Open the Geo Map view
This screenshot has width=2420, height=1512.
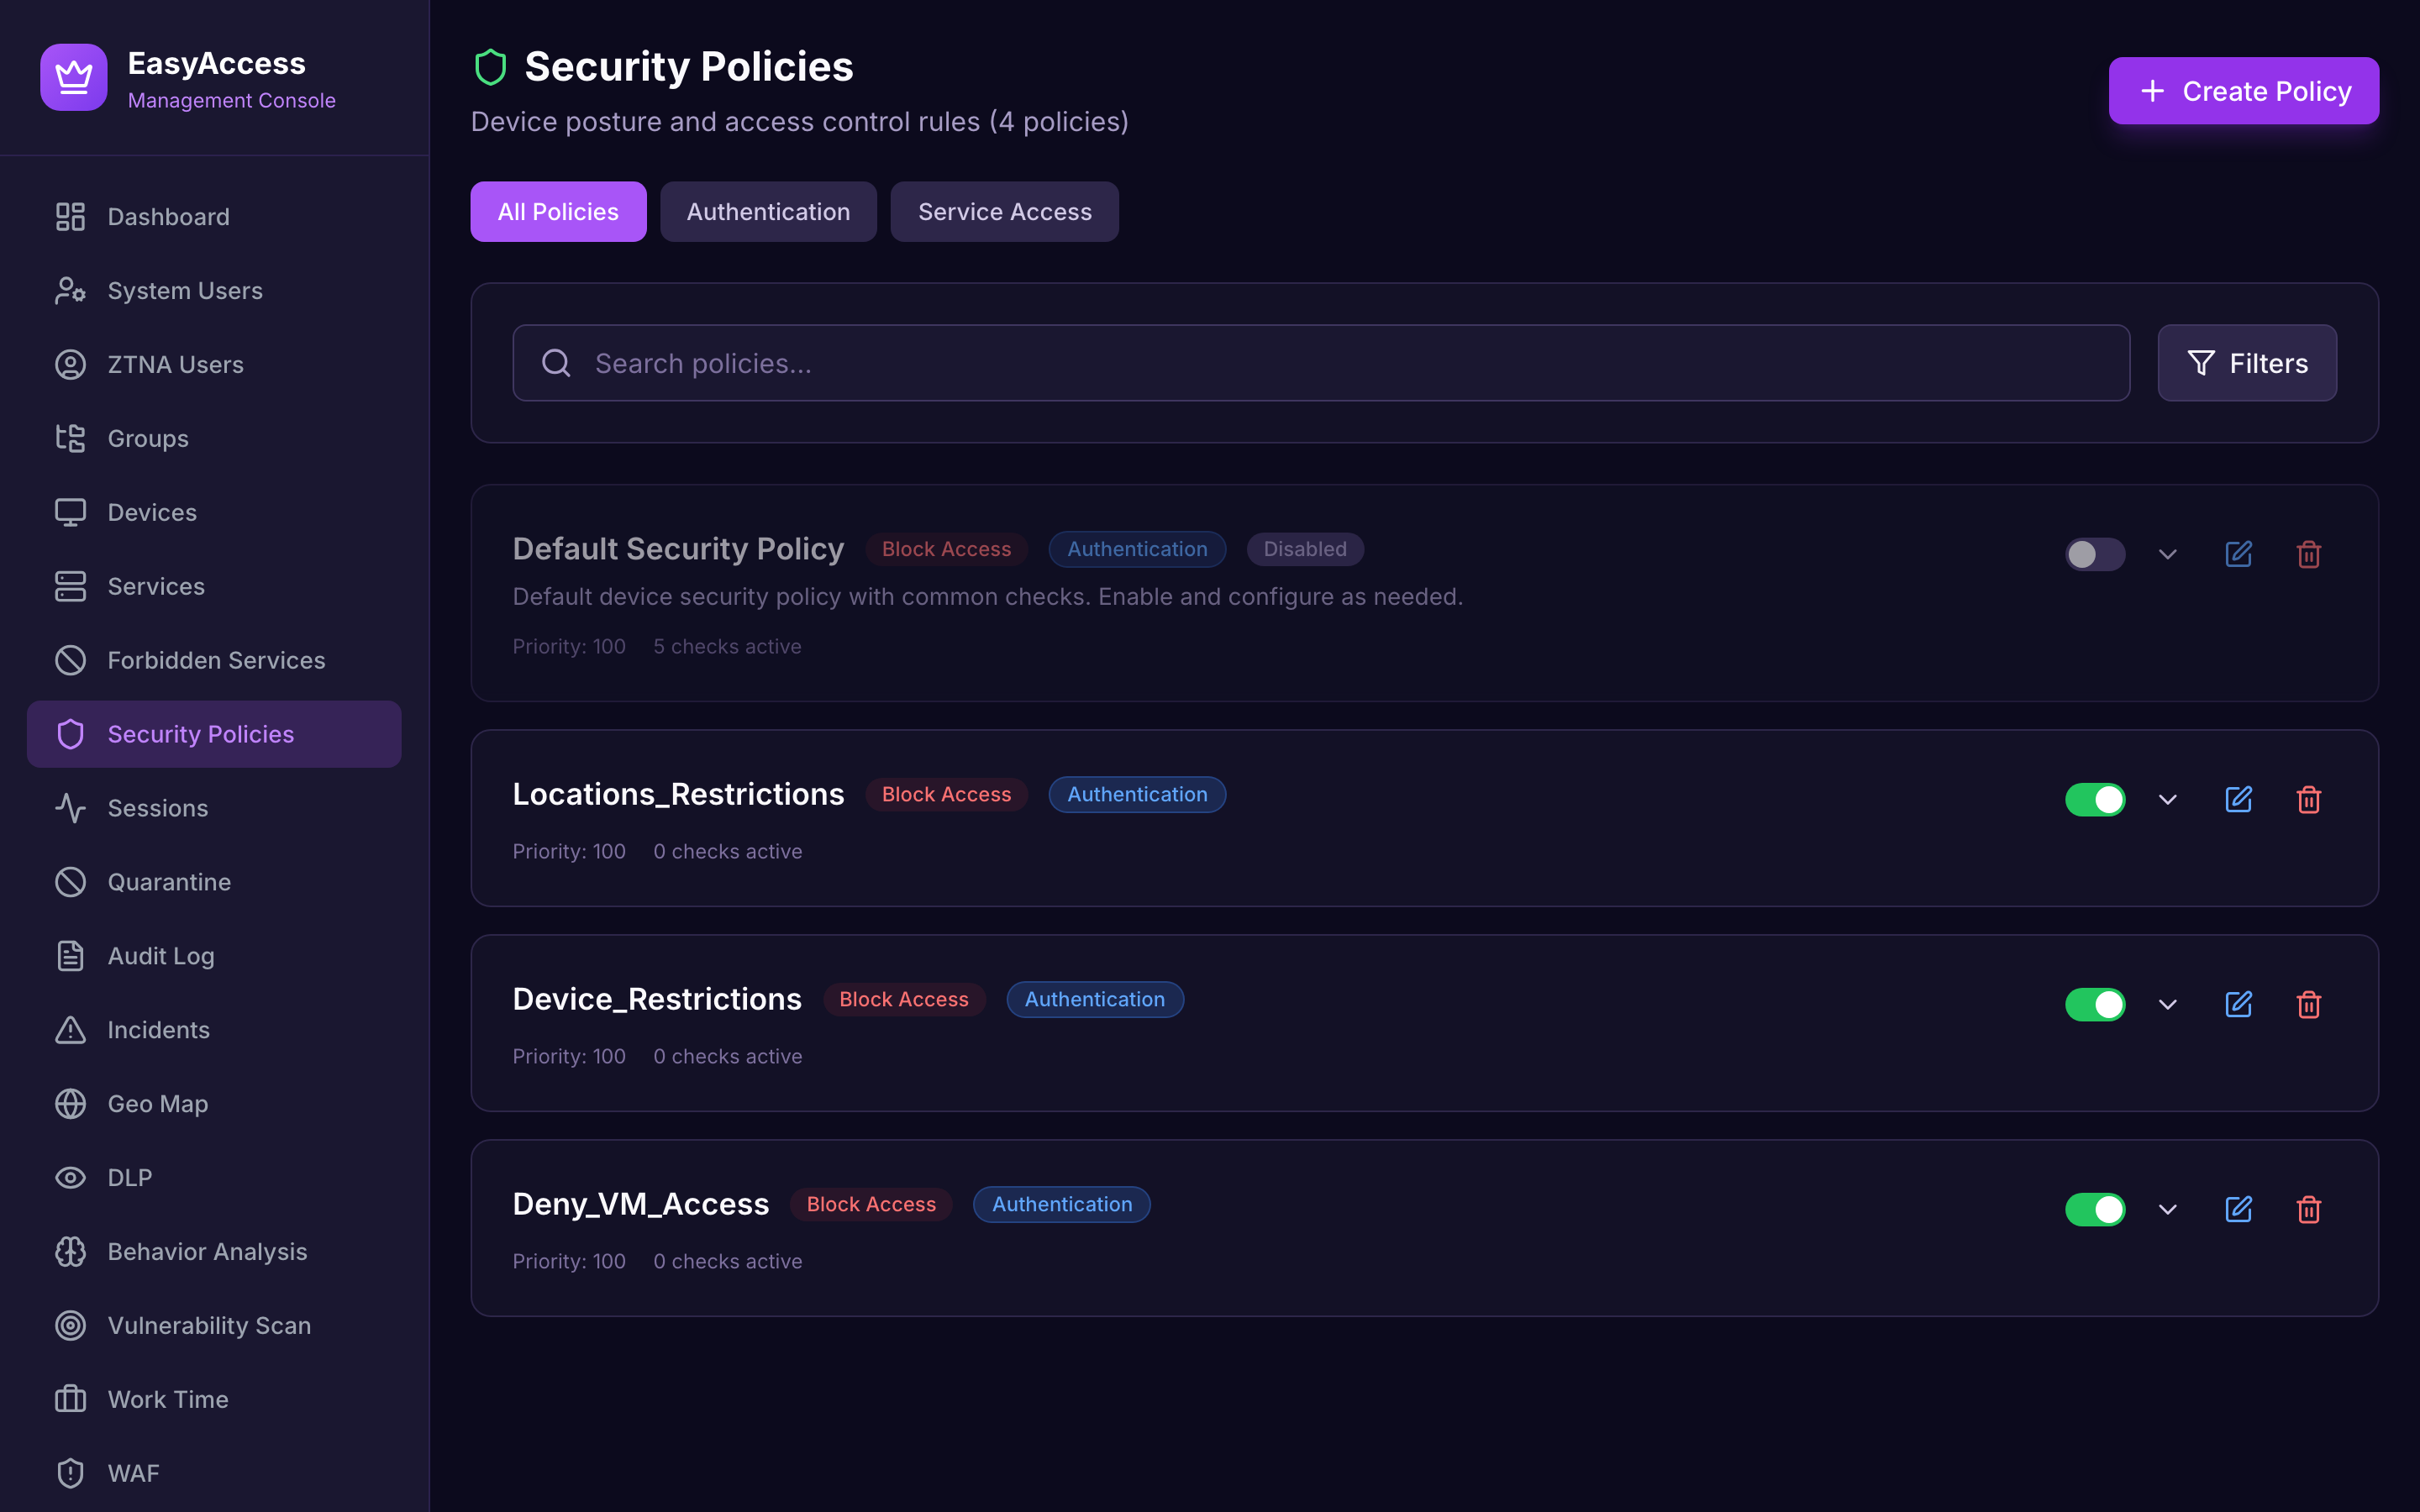coord(157,1103)
